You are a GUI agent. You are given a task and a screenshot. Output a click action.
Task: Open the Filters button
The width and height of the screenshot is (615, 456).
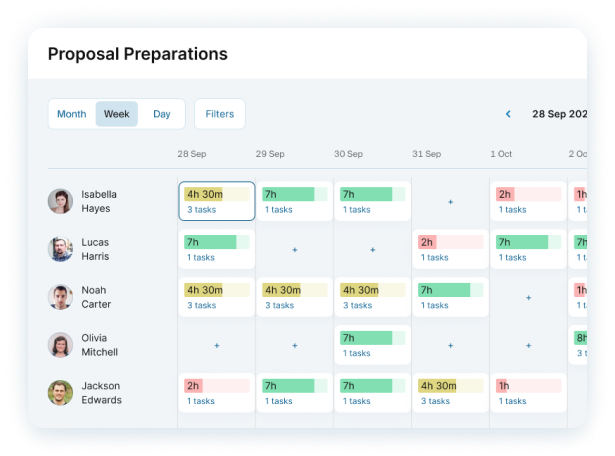click(x=220, y=114)
